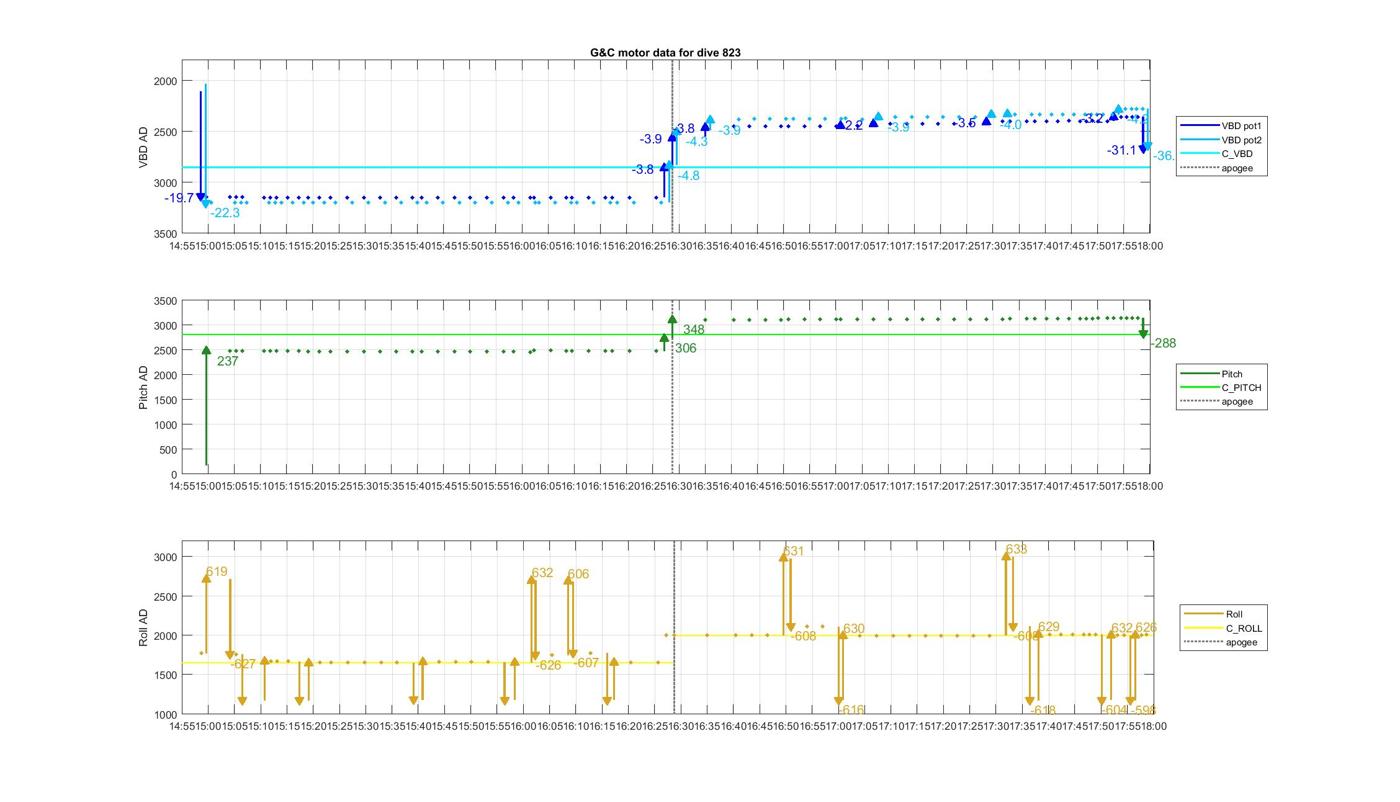Image resolution: width=1400 pixels, height=802 pixels.
Task: Select the "633" roll data label
Action: pyautogui.click(x=1016, y=549)
